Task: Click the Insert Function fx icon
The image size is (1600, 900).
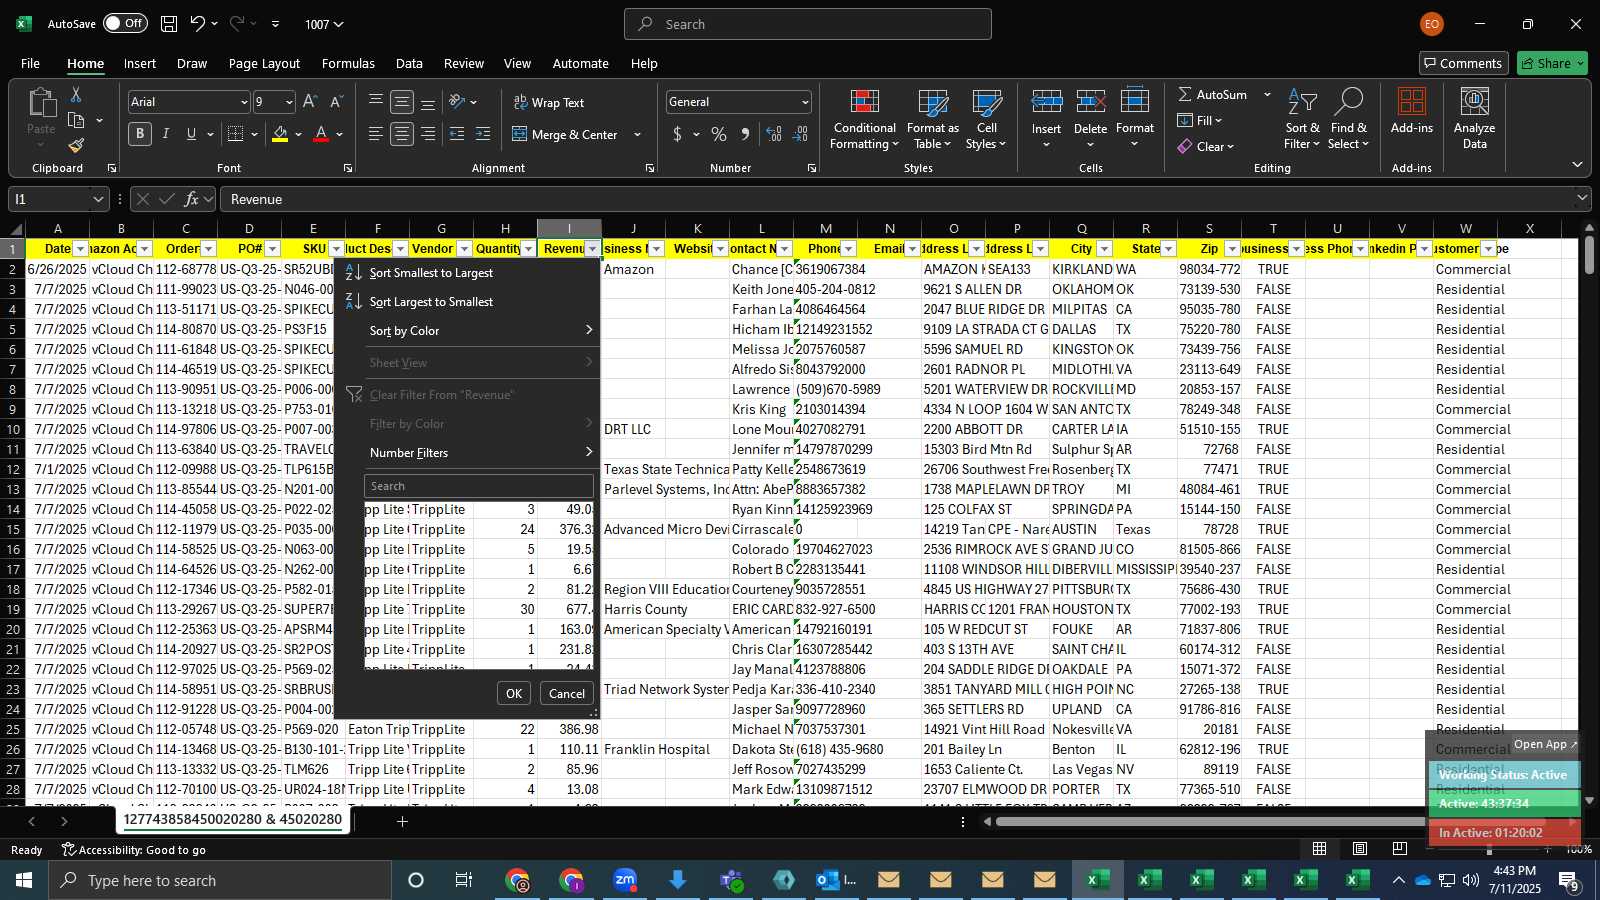Action: 192,199
